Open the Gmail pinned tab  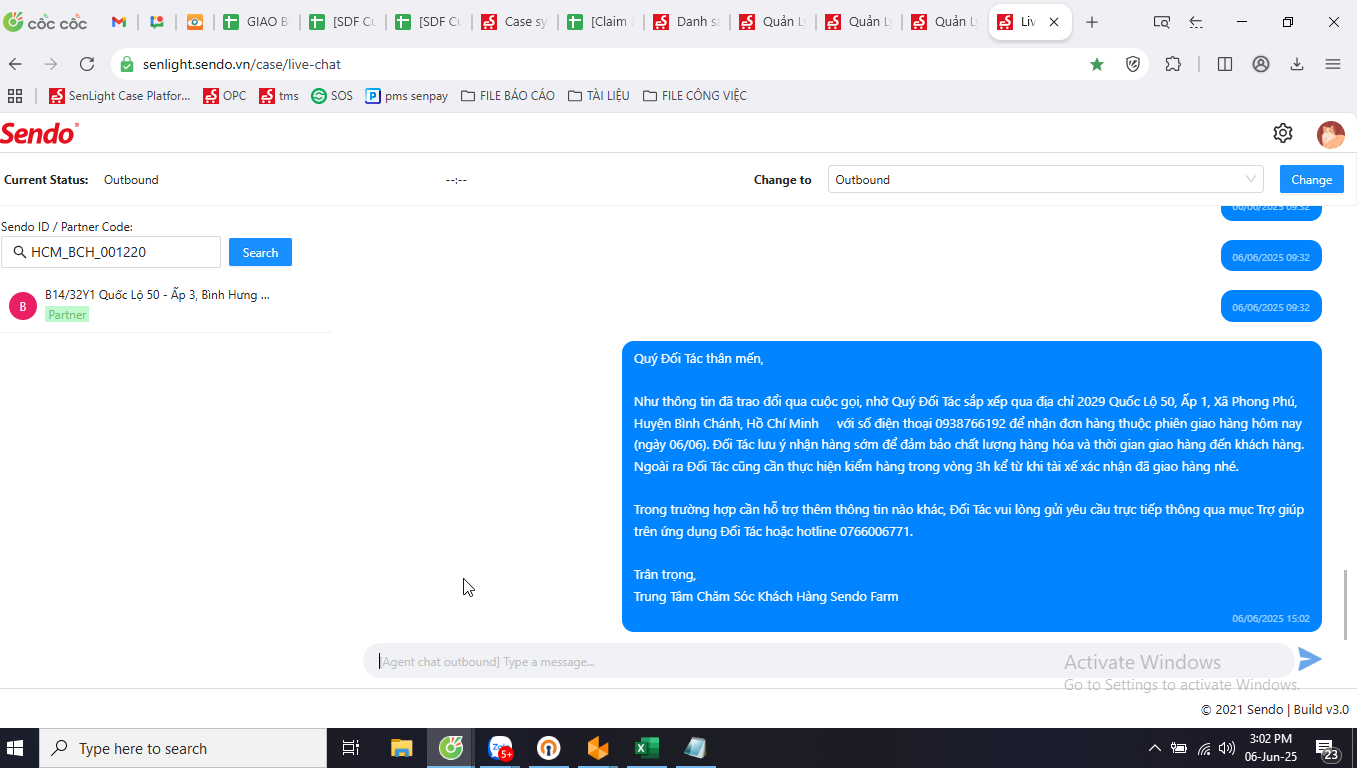coord(119,22)
